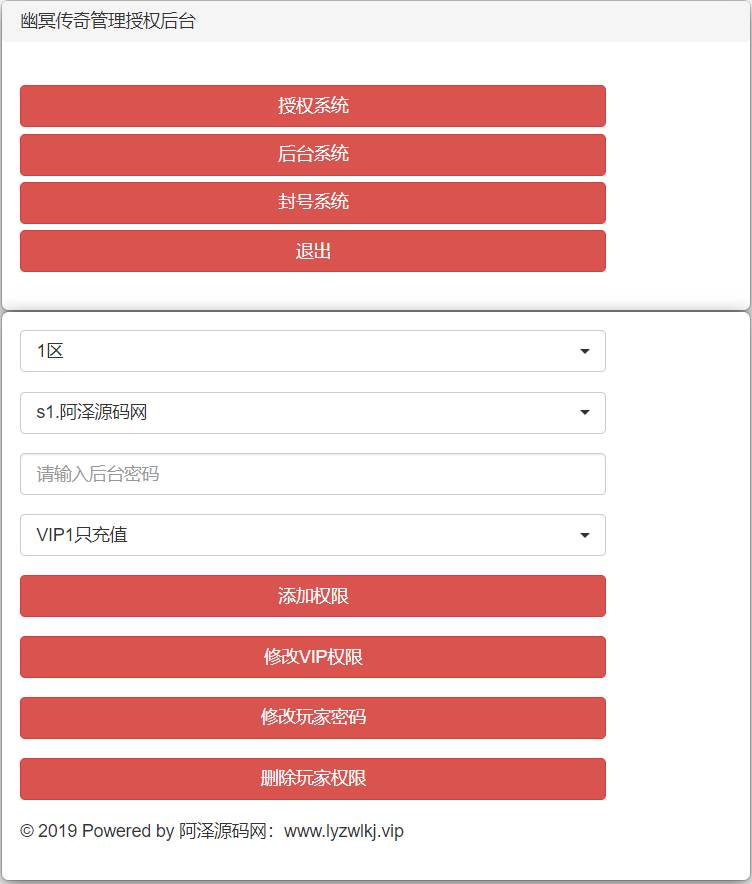The height and width of the screenshot is (884, 752).
Task: Click the © 2019 Powered by text
Action: pyautogui.click(x=97, y=831)
